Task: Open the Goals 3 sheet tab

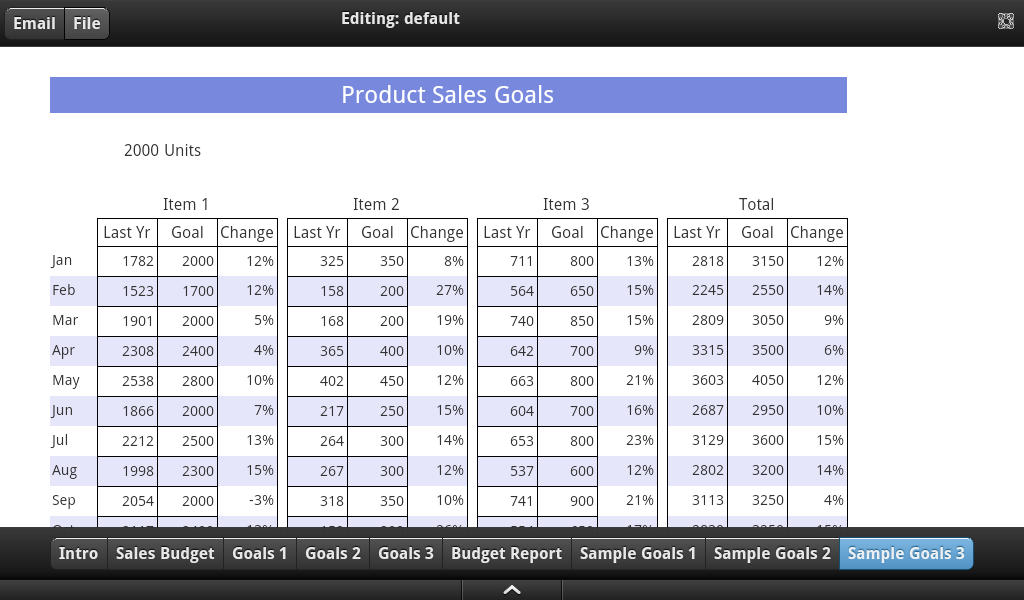Action: pyautogui.click(x=405, y=553)
